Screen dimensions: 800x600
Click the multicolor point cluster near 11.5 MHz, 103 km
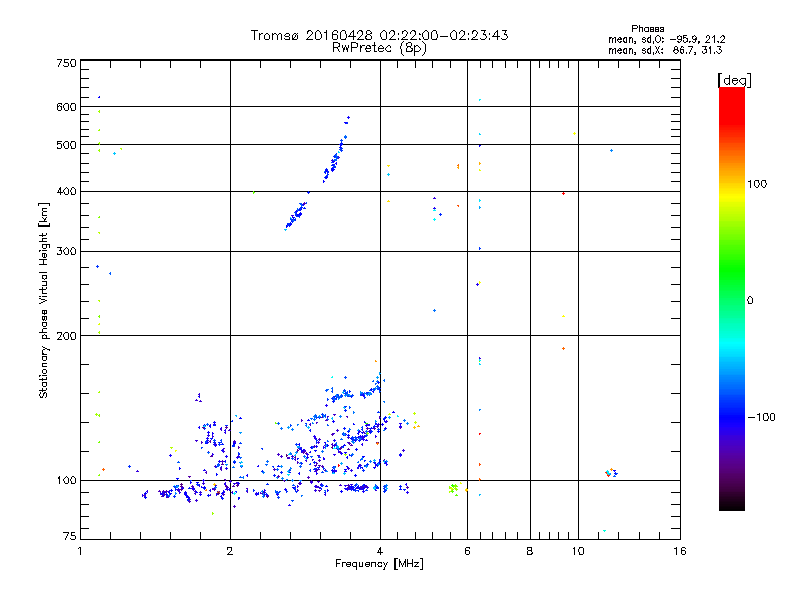pyautogui.click(x=611, y=473)
